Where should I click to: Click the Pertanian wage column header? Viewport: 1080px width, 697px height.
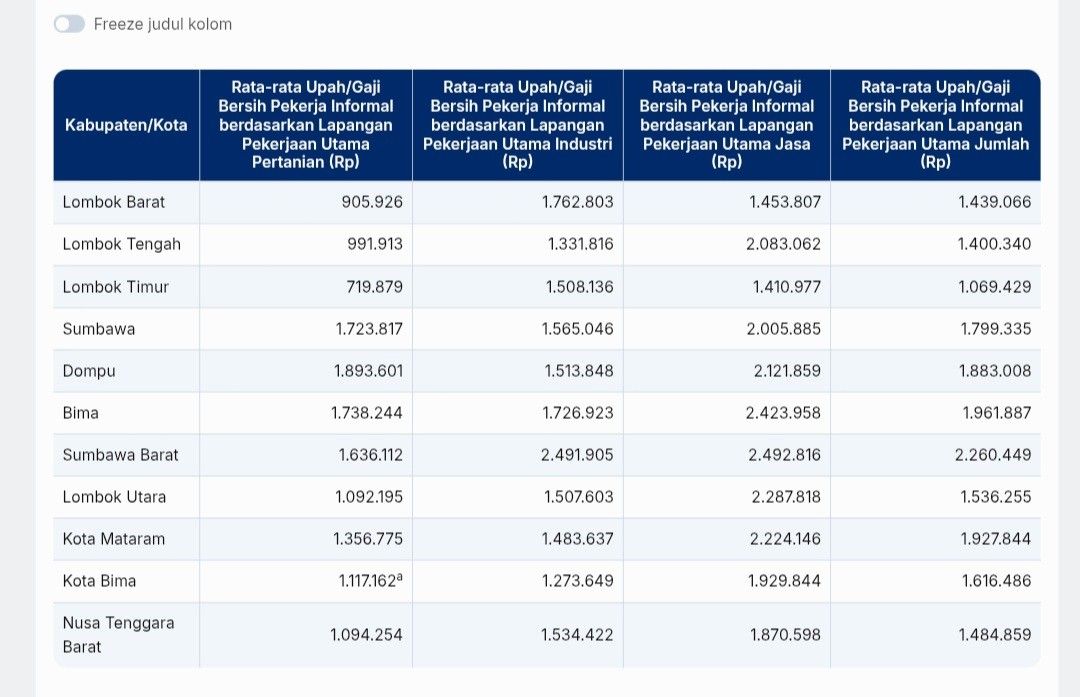[306, 125]
